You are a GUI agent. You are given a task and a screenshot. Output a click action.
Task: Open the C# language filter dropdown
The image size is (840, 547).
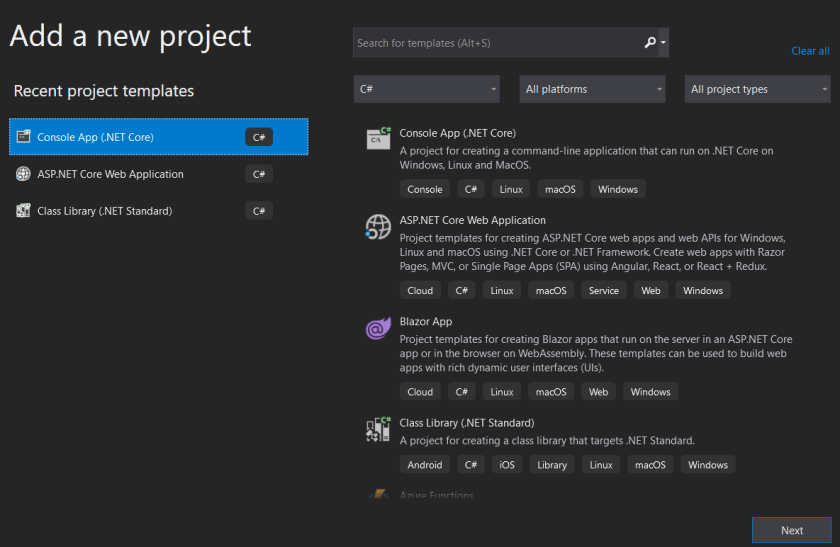(x=426, y=89)
